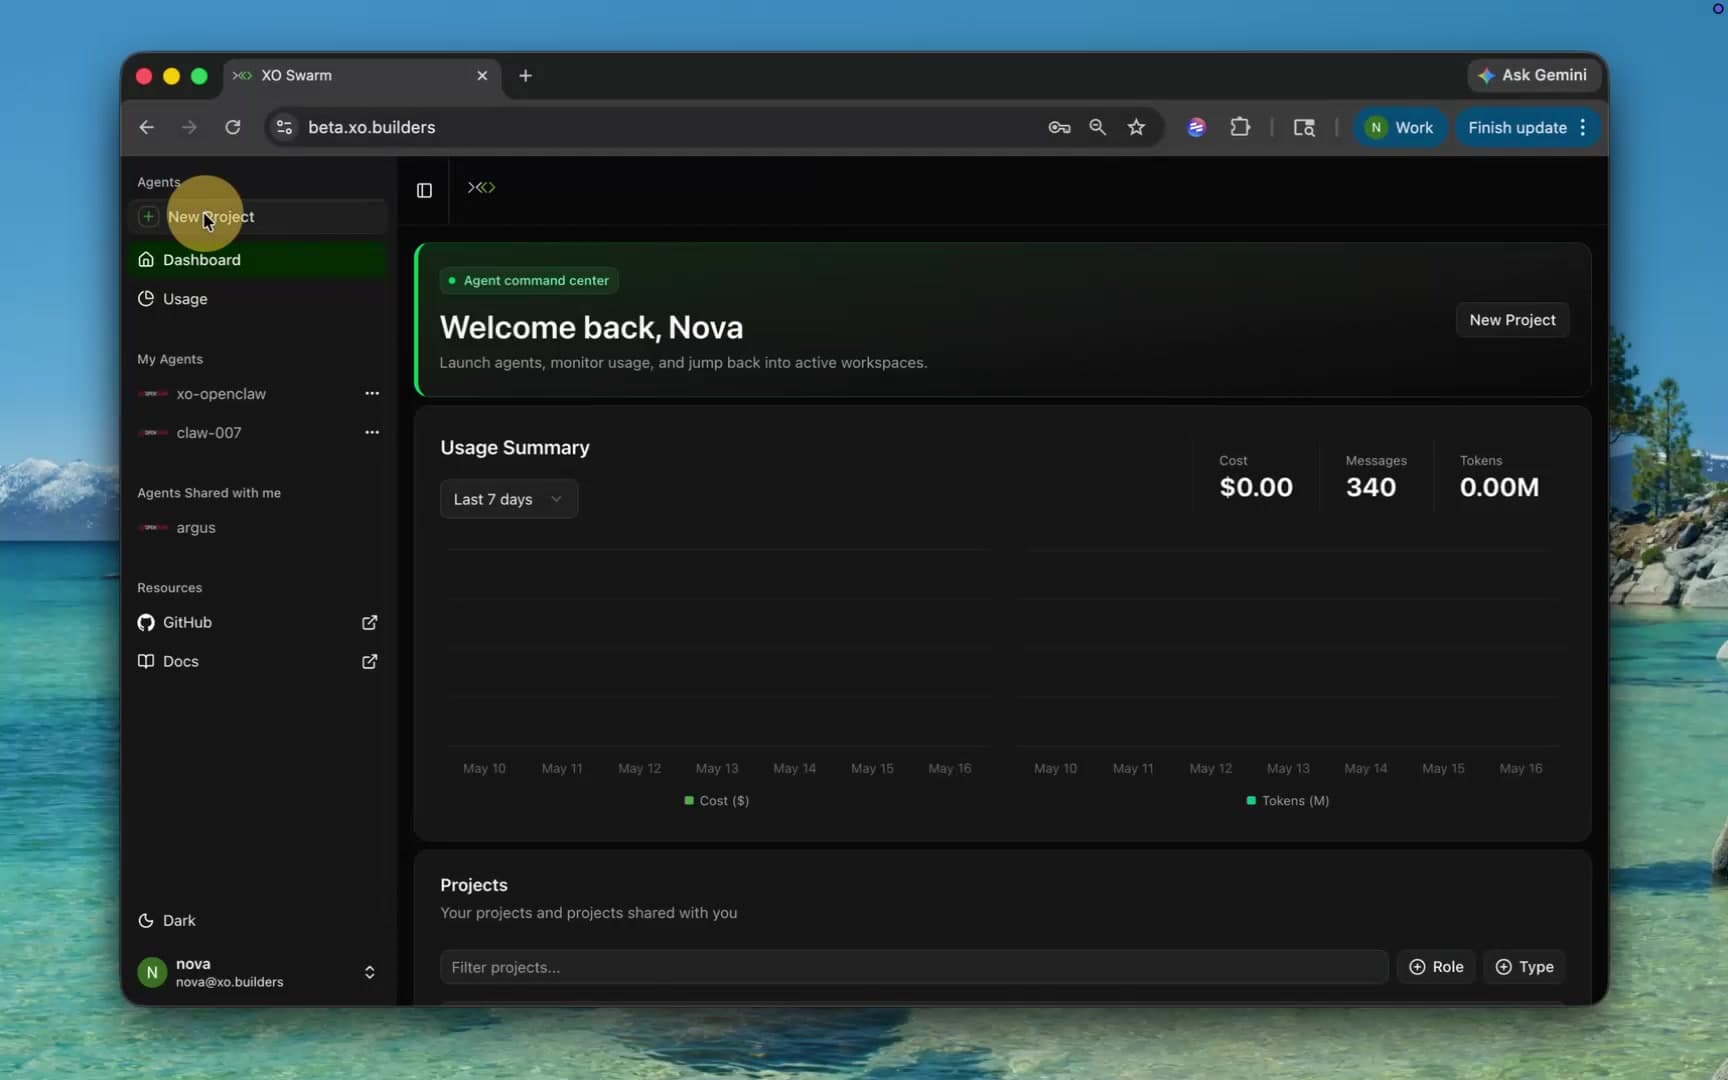Select the XO Swarm browser tab
The width and height of the screenshot is (1728, 1080).
pos(362,76)
